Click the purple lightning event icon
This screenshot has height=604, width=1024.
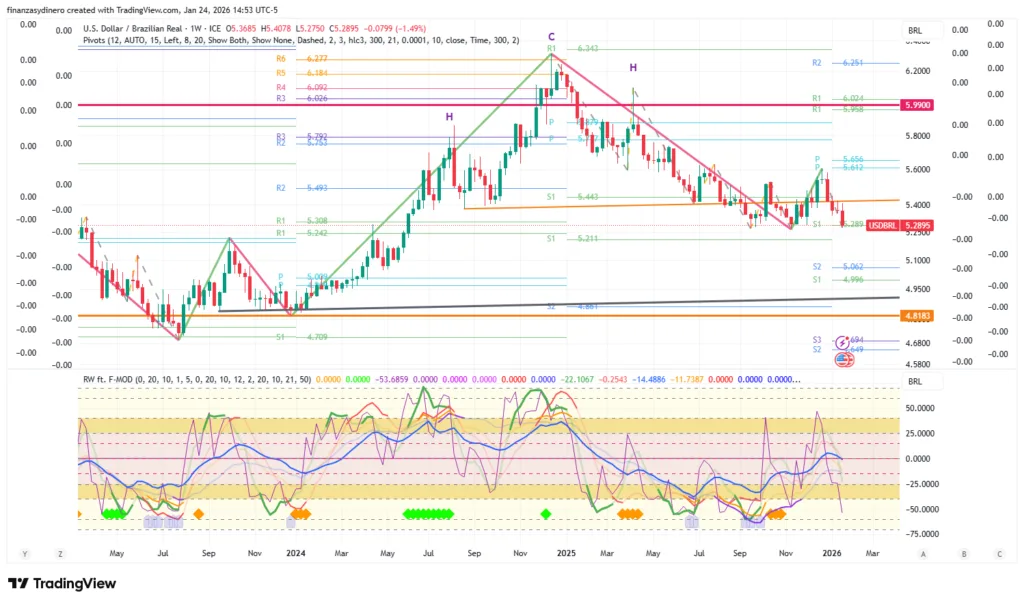[x=843, y=342]
